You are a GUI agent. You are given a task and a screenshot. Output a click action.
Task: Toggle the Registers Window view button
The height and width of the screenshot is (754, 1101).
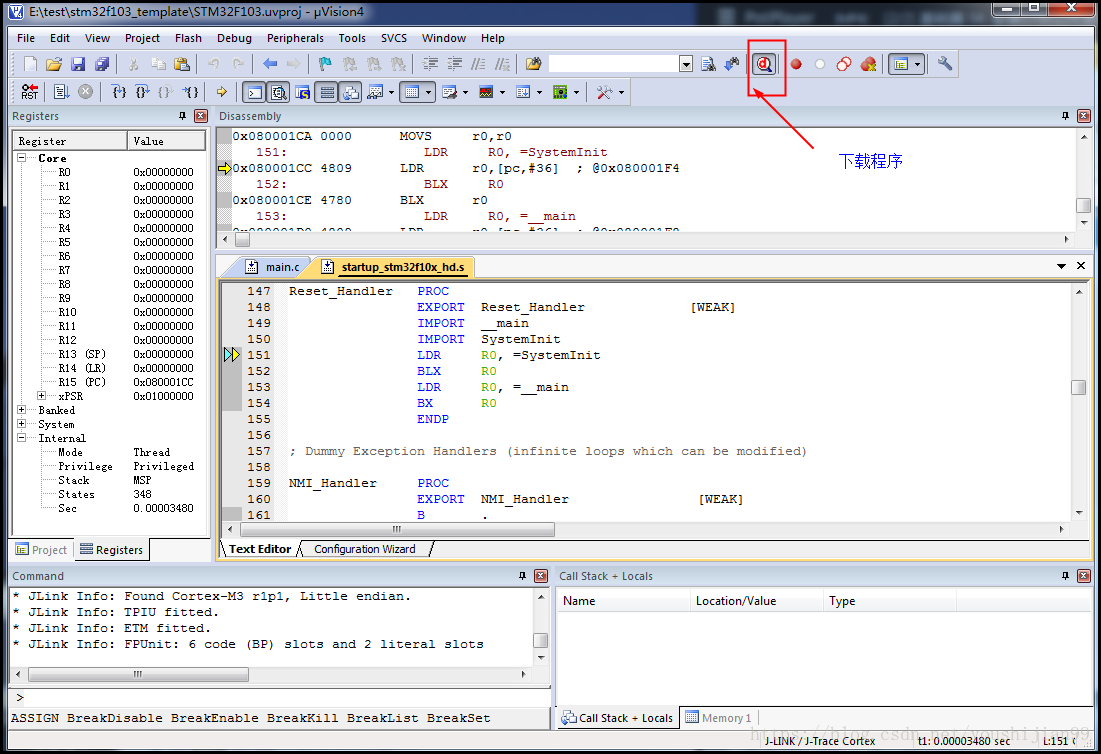coord(326,92)
